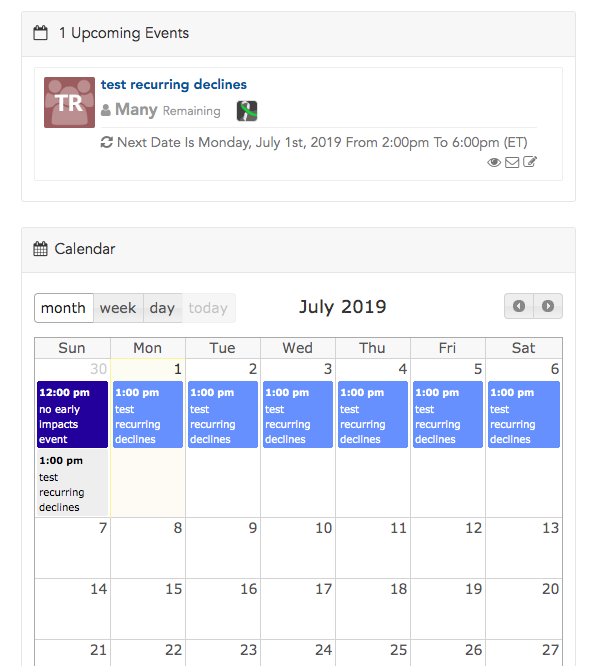This screenshot has height=666, width=592.
Task: Click the today button
Action: coord(208,308)
